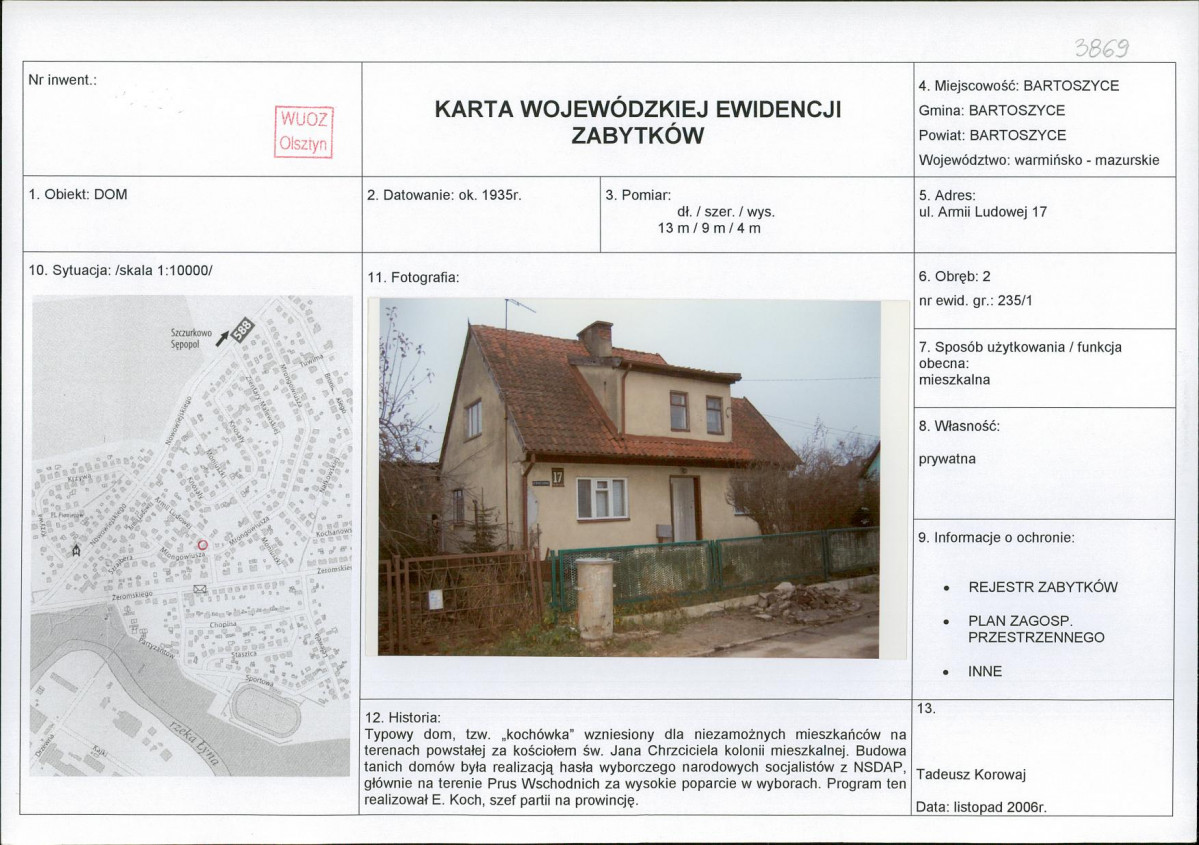1199x845 pixels.
Task: Click the measurement '13 m / 9 m / 4 m'
Action: (x=710, y=229)
